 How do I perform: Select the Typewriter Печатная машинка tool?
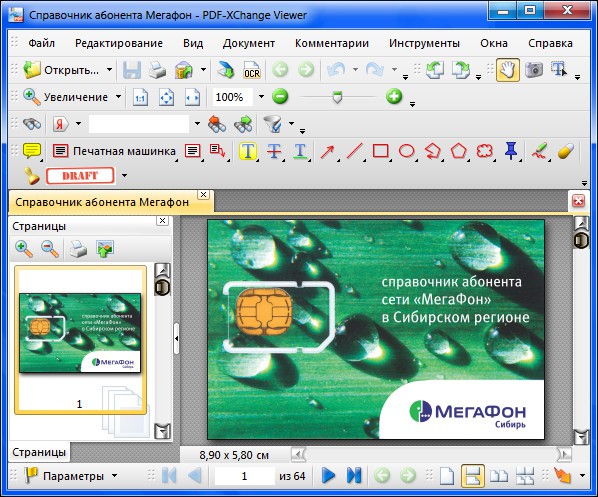pos(114,151)
